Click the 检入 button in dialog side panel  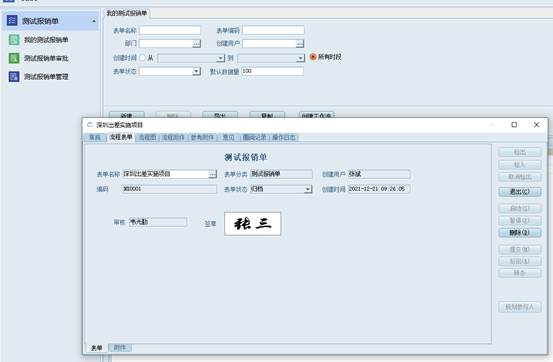coord(520,165)
